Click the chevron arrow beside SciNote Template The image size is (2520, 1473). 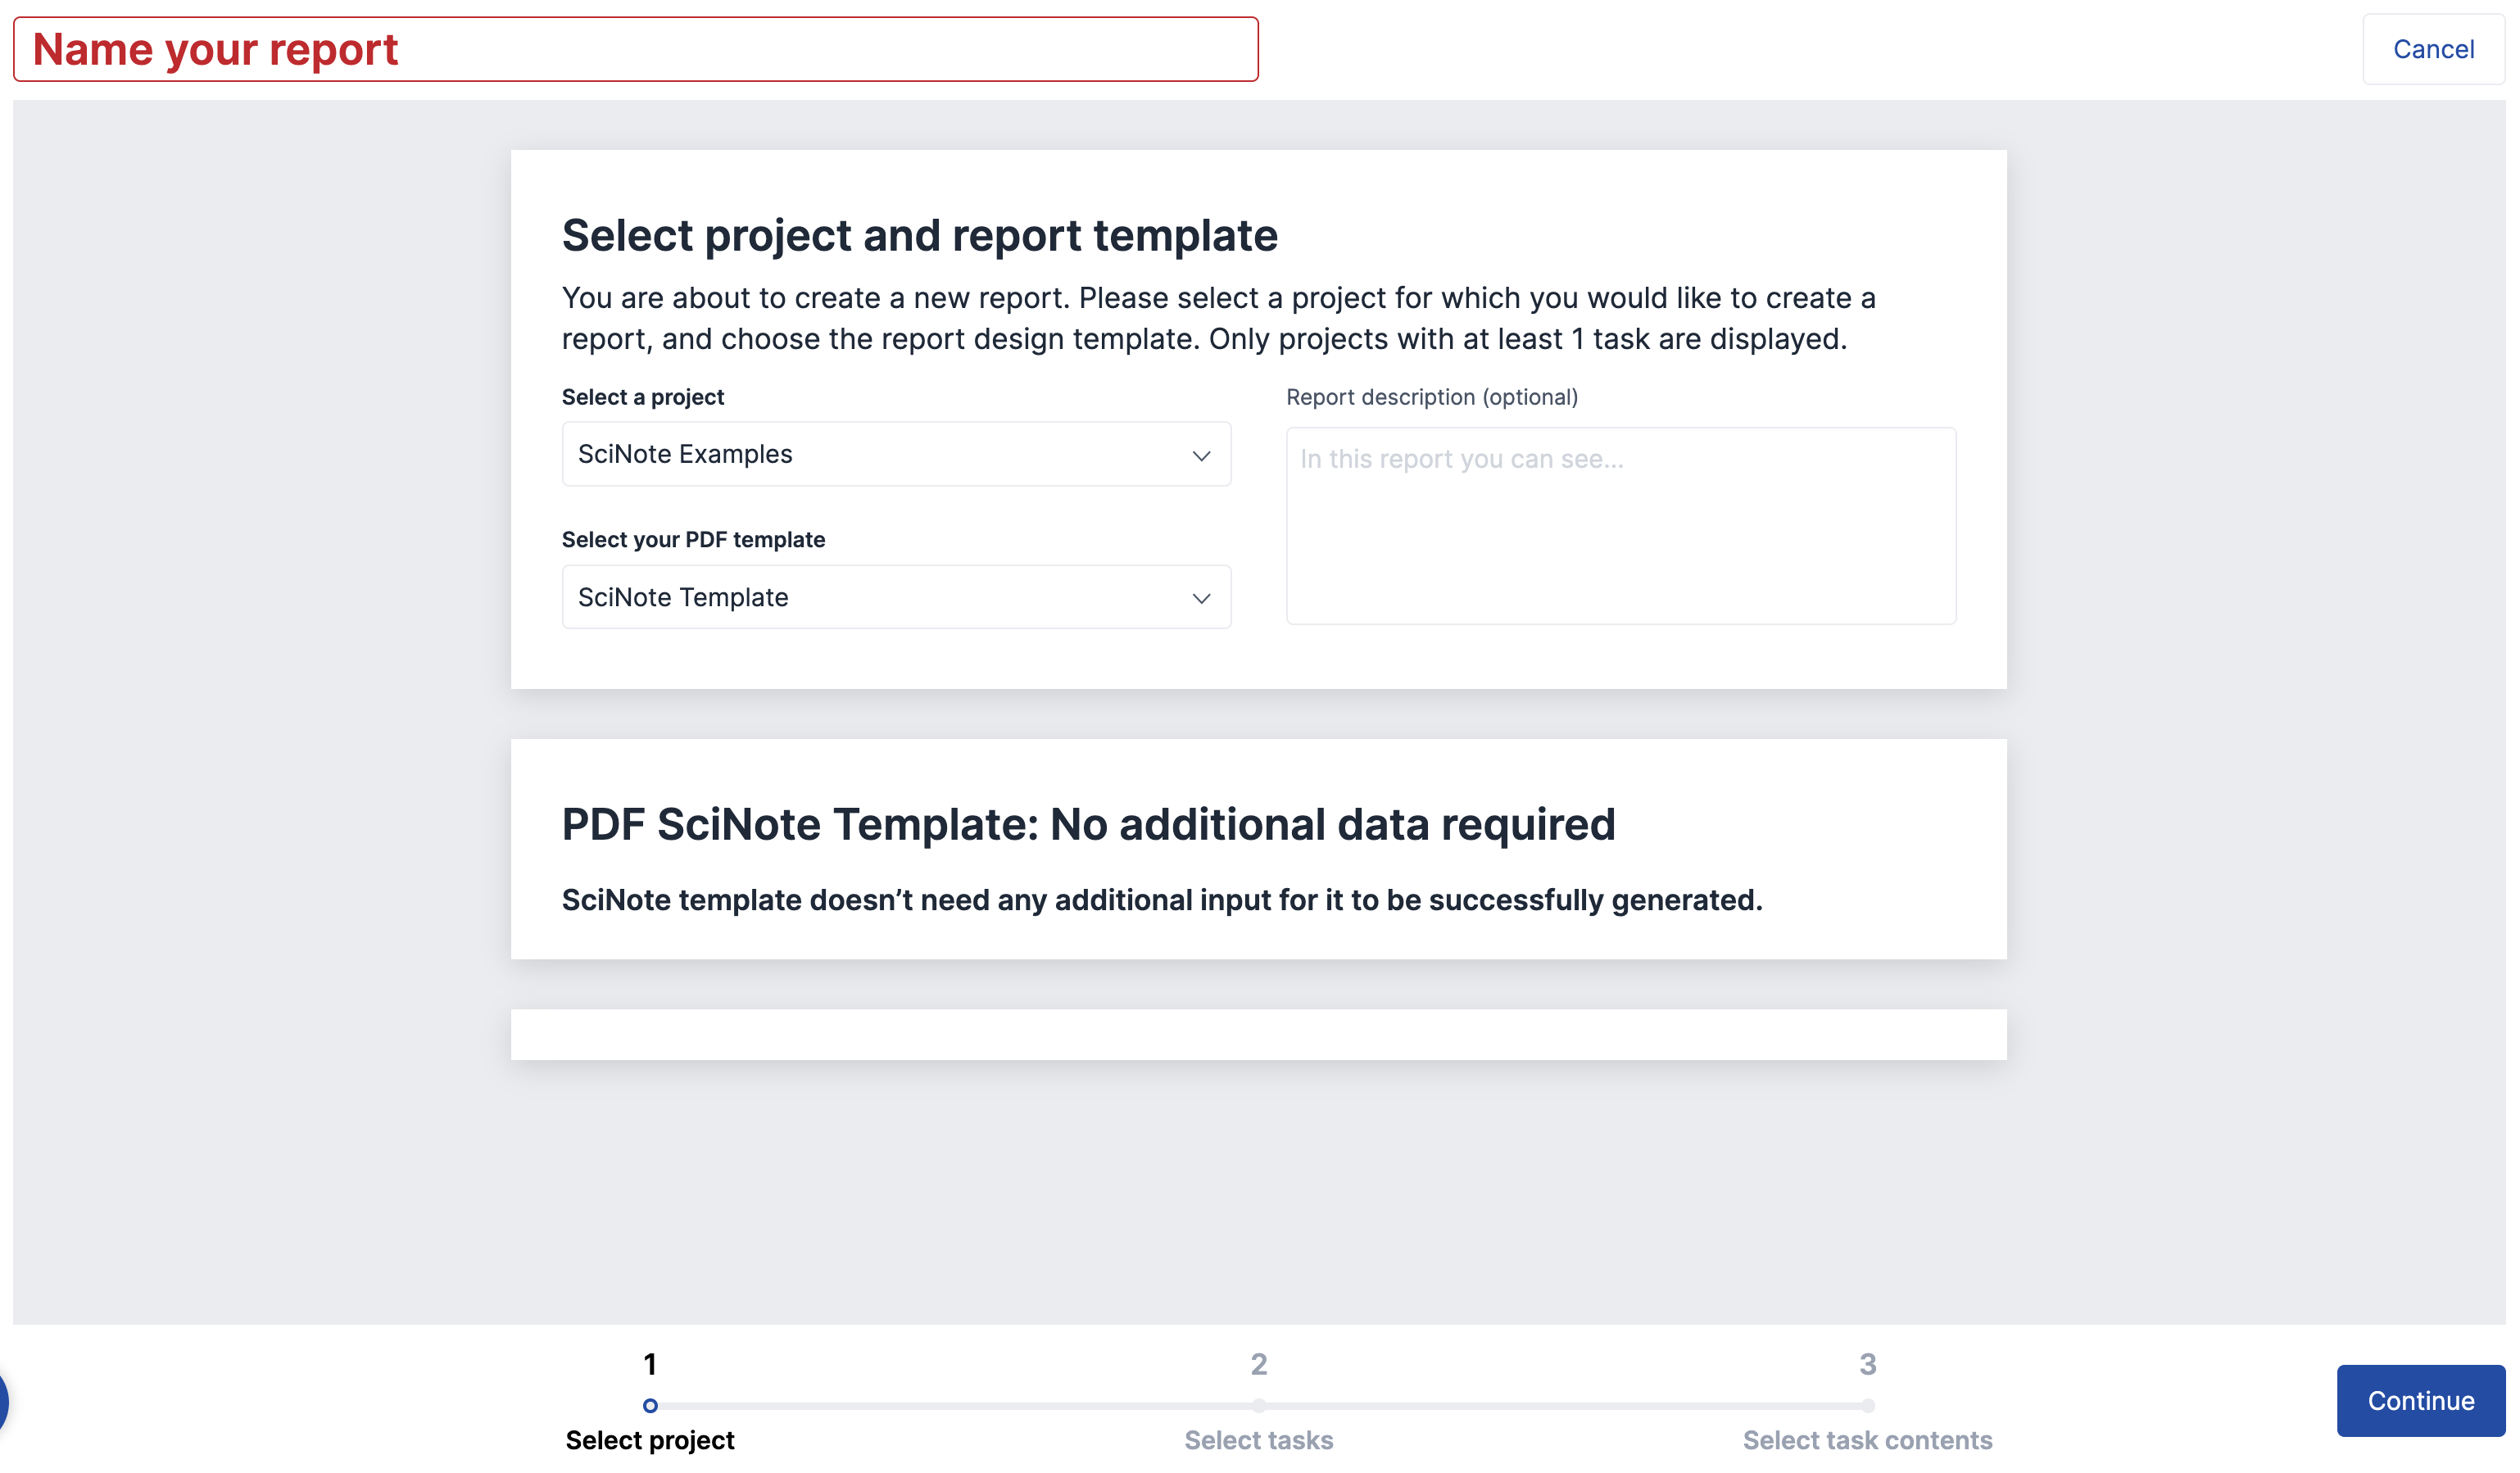coord(1201,598)
